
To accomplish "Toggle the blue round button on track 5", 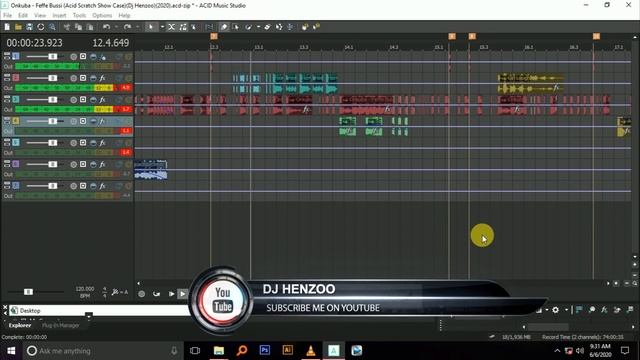I will pos(93,142).
